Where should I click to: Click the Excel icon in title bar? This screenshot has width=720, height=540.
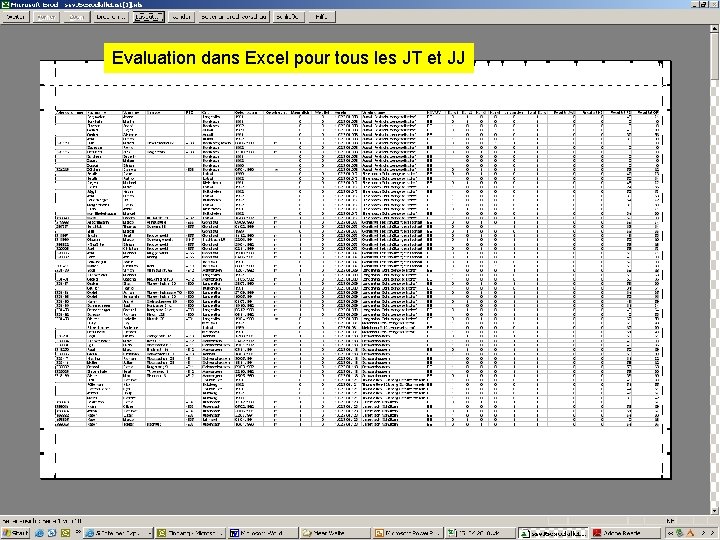4,4
